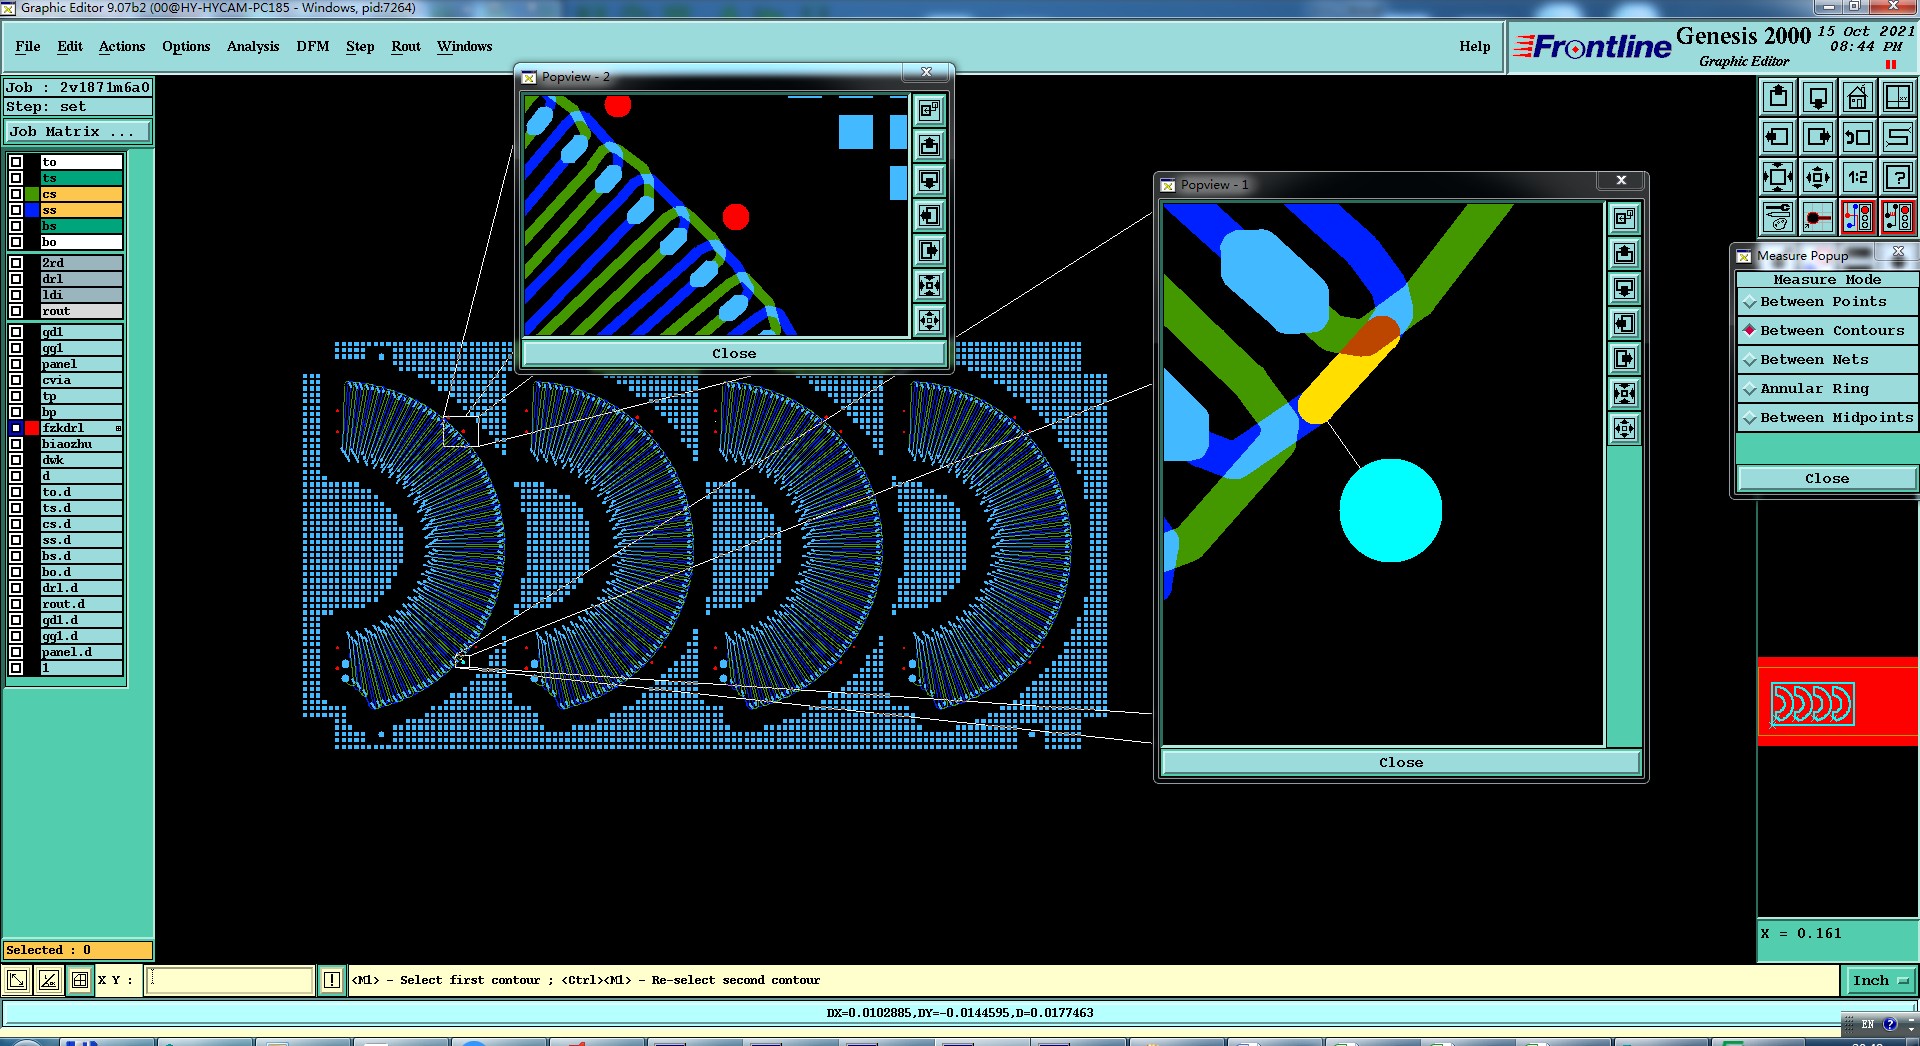Toggle display checkbox for layer 'drl'
This screenshot has width=1920, height=1046.
(16, 279)
